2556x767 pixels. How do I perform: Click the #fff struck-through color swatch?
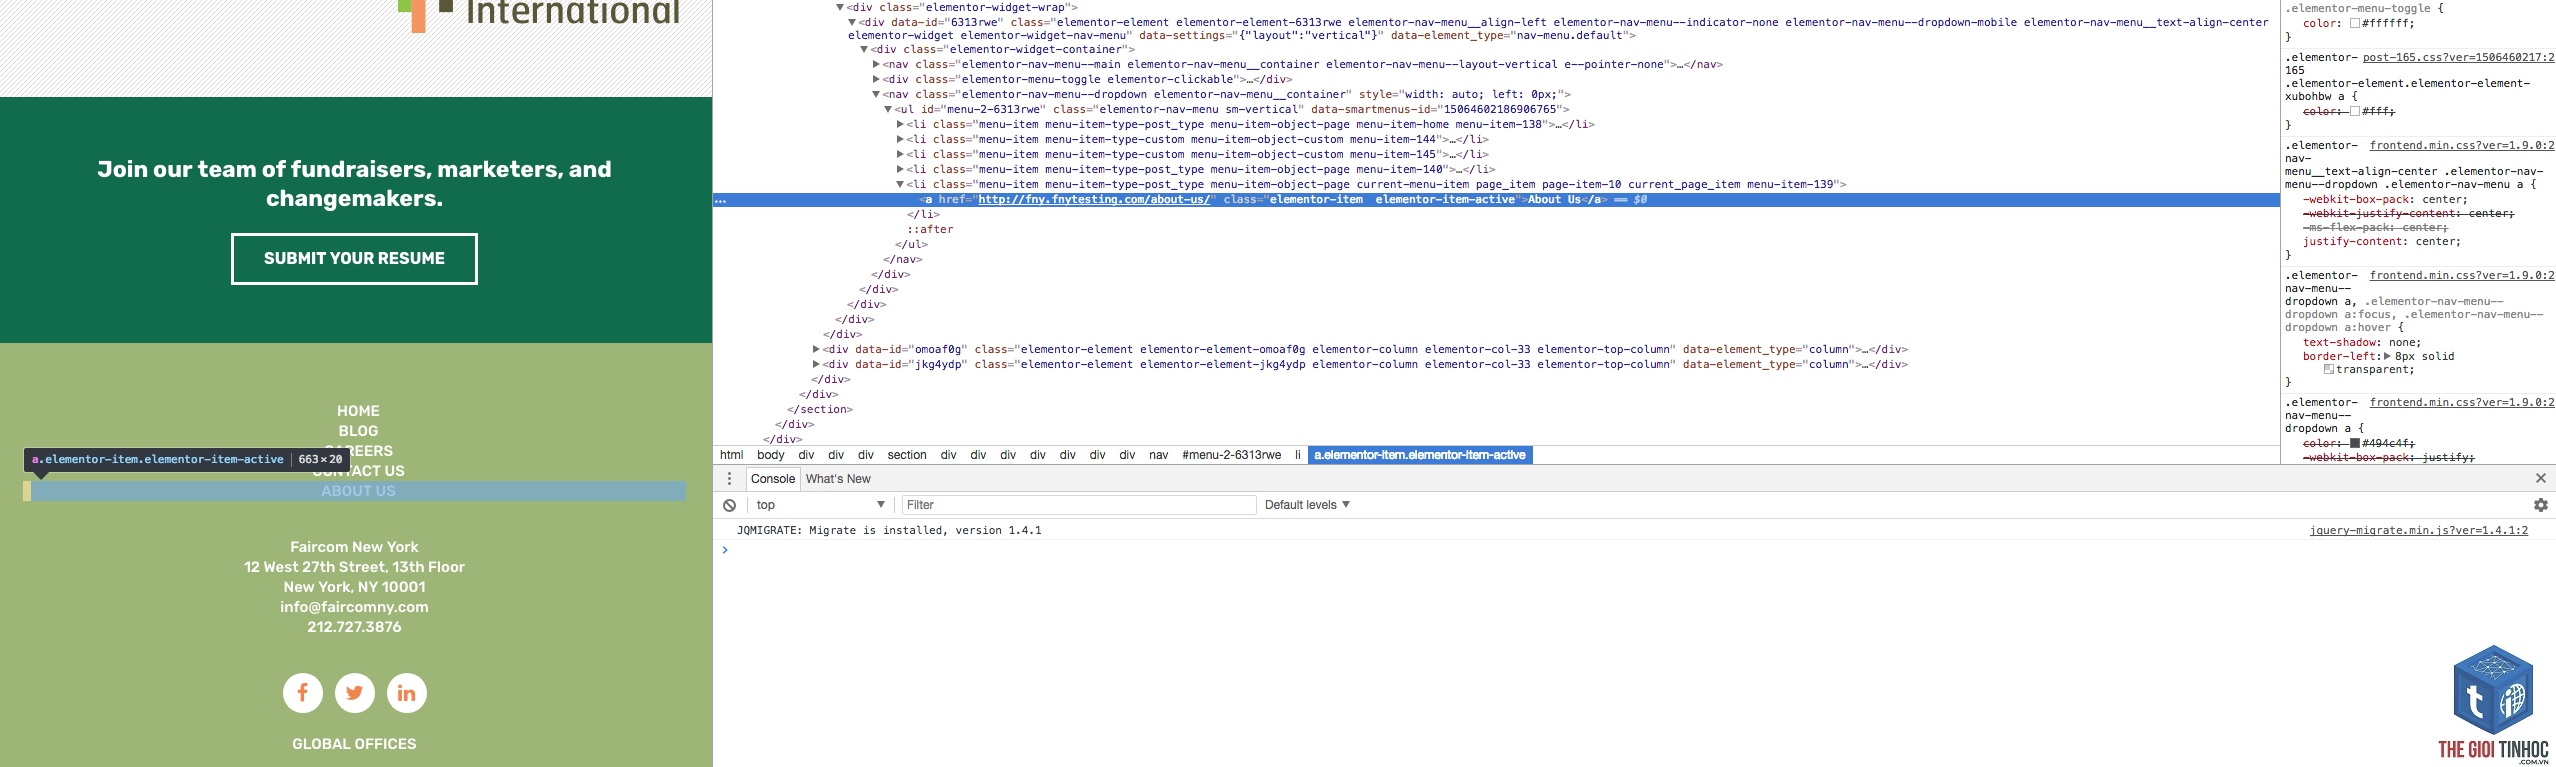pyautogui.click(x=2355, y=111)
